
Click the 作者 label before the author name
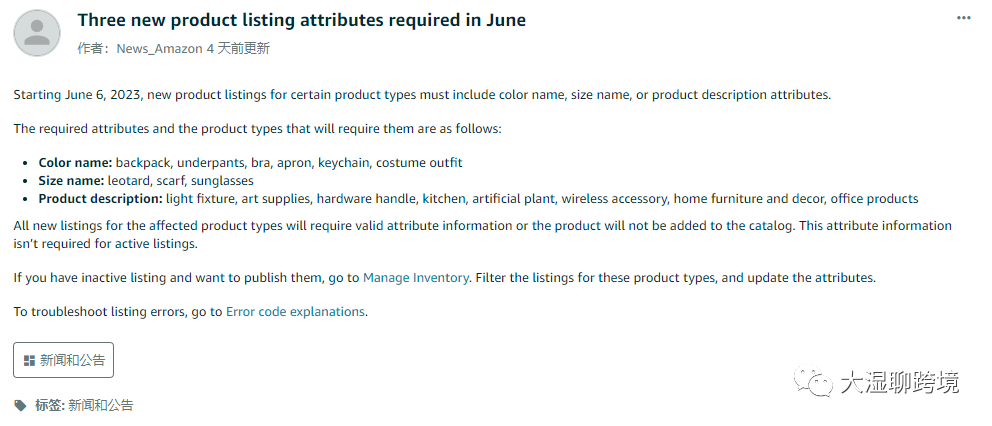(x=91, y=48)
